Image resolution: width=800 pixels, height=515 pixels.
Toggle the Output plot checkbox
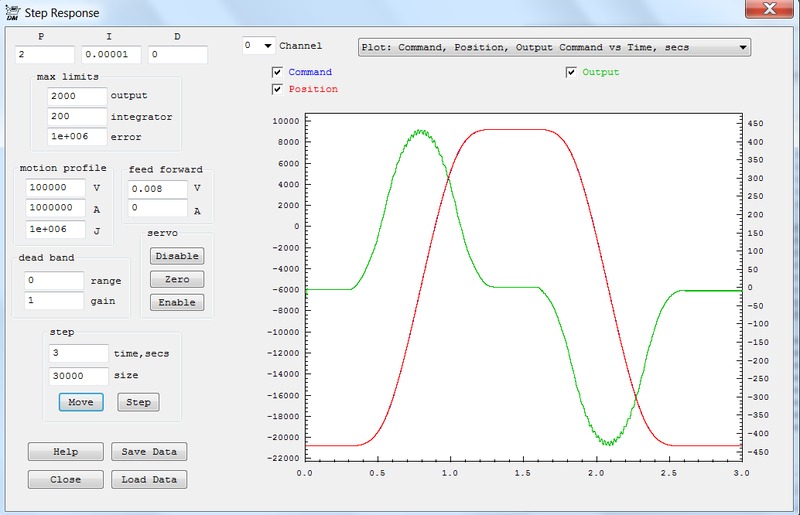[571, 72]
